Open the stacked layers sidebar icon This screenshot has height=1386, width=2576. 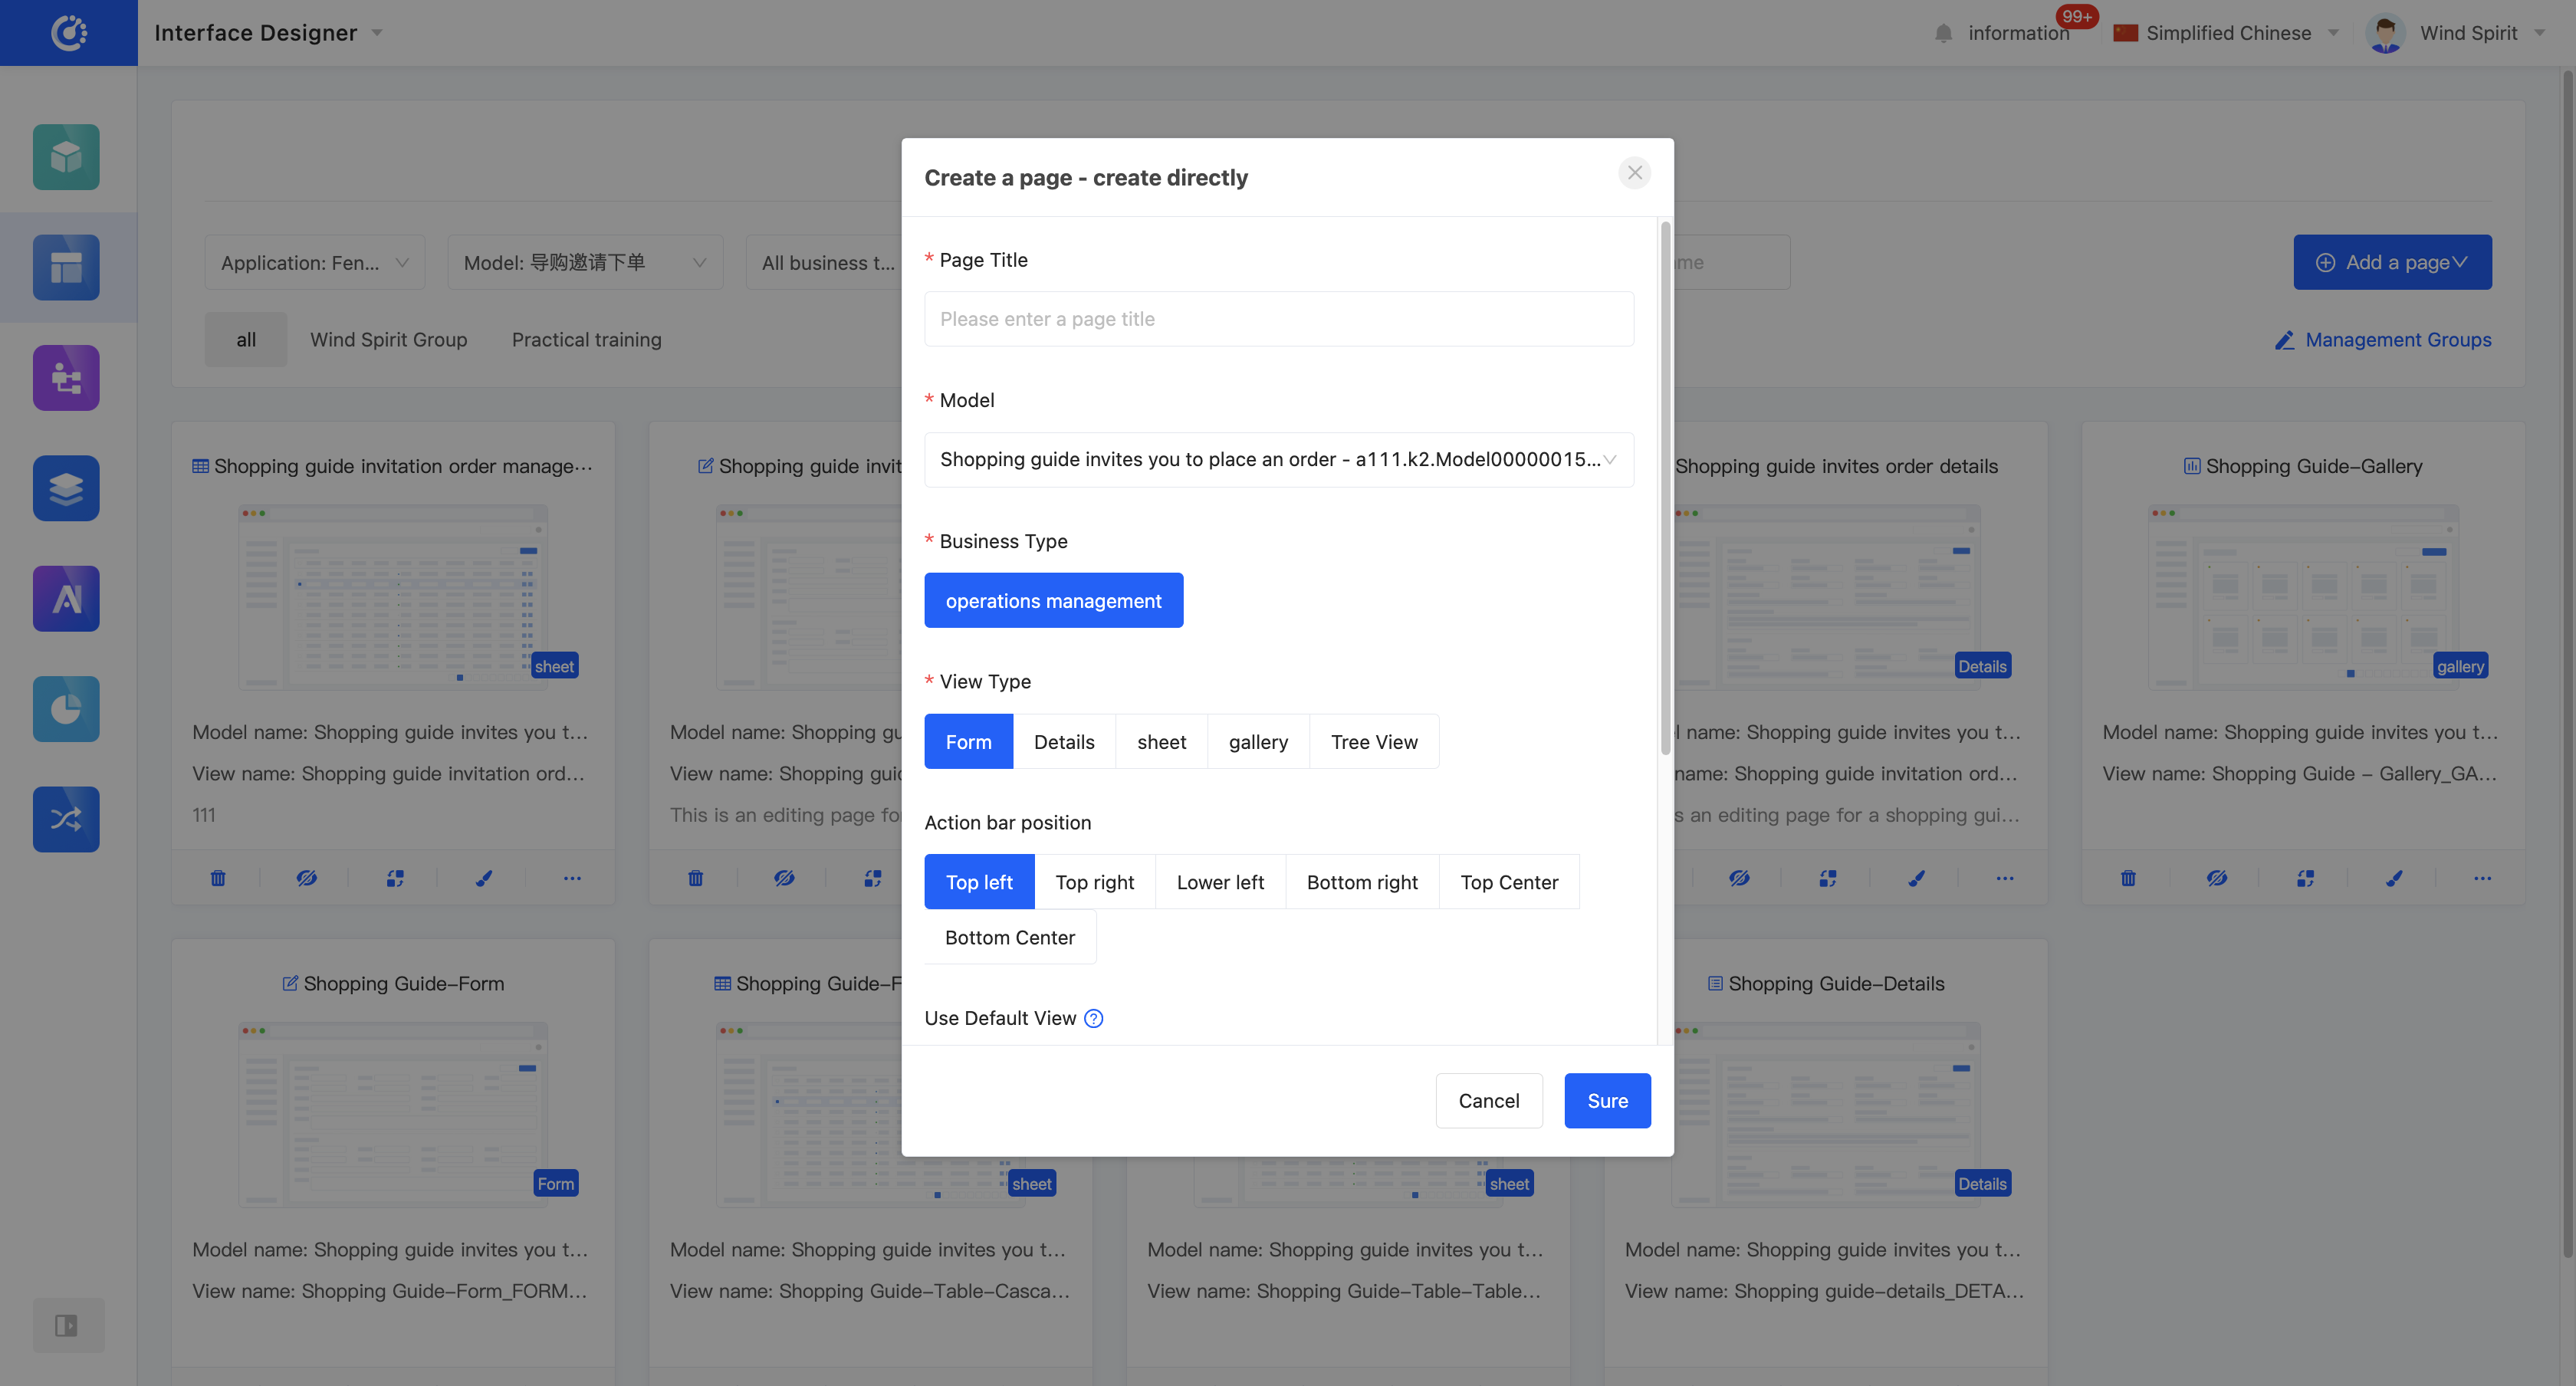coord(66,488)
